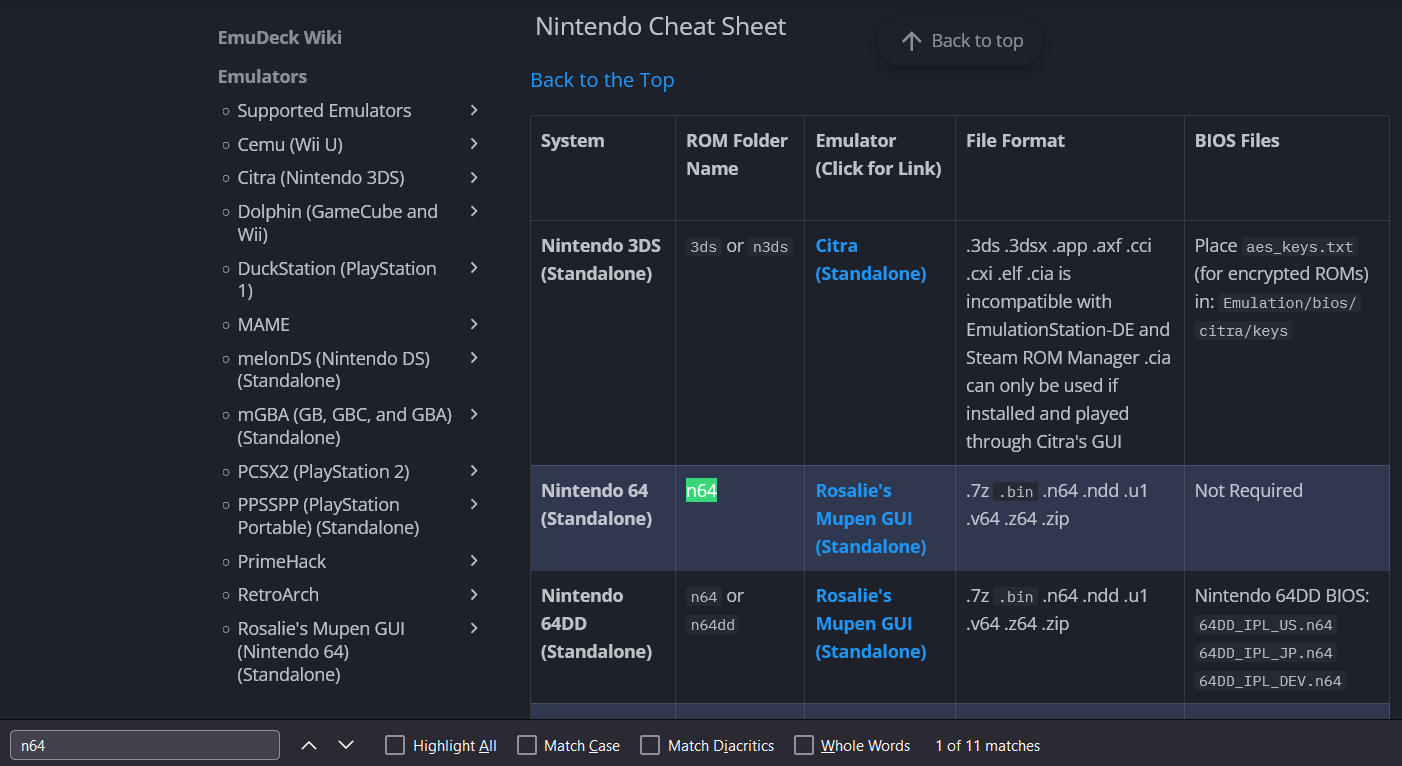The width and height of the screenshot is (1402, 766).
Task: Enable the Whole Words checkbox
Action: pos(804,745)
